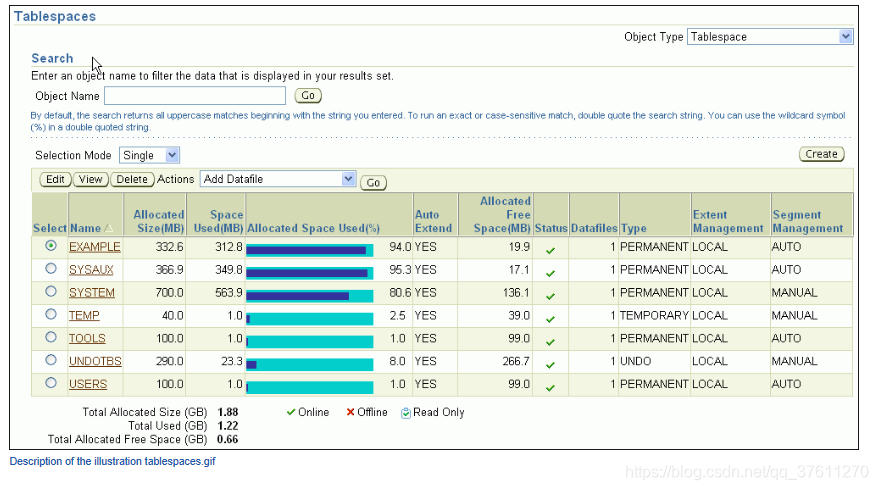Select the USERS tablespace radio button
The width and height of the screenshot is (878, 490).
[x=51, y=383]
